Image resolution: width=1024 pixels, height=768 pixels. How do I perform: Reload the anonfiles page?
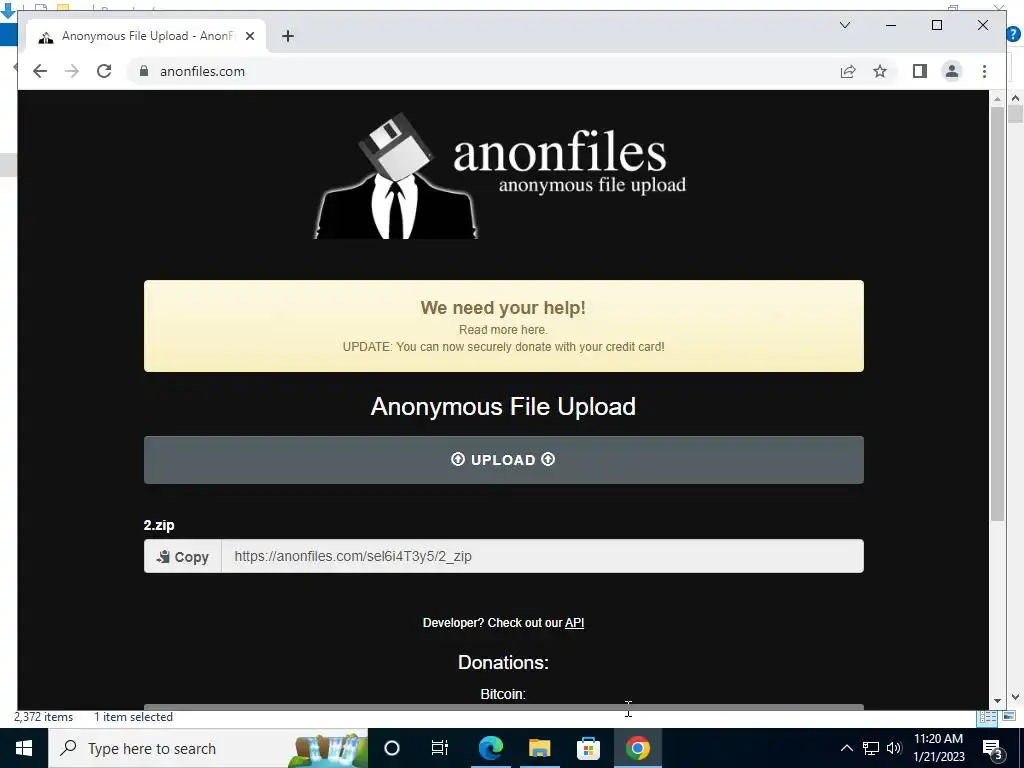(104, 71)
